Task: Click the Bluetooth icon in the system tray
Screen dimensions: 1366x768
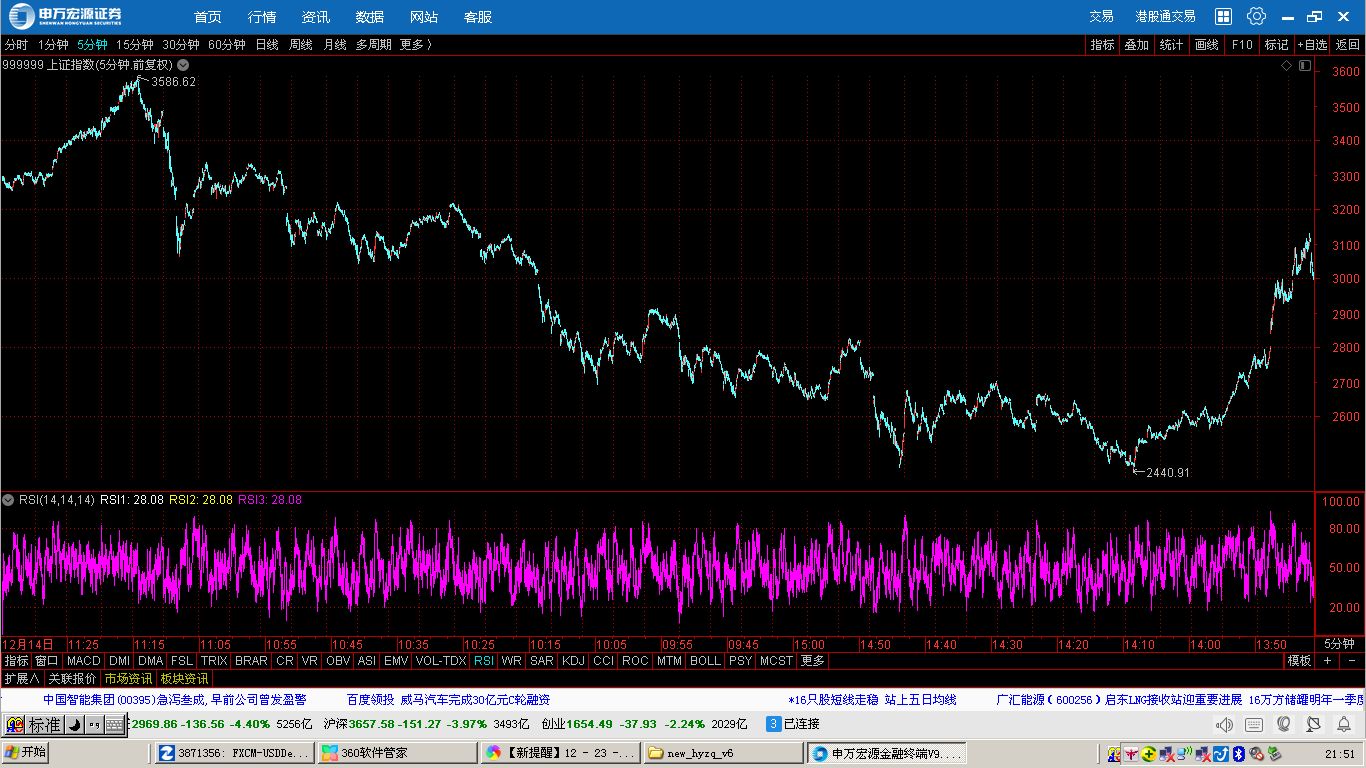Action: pos(1237,753)
